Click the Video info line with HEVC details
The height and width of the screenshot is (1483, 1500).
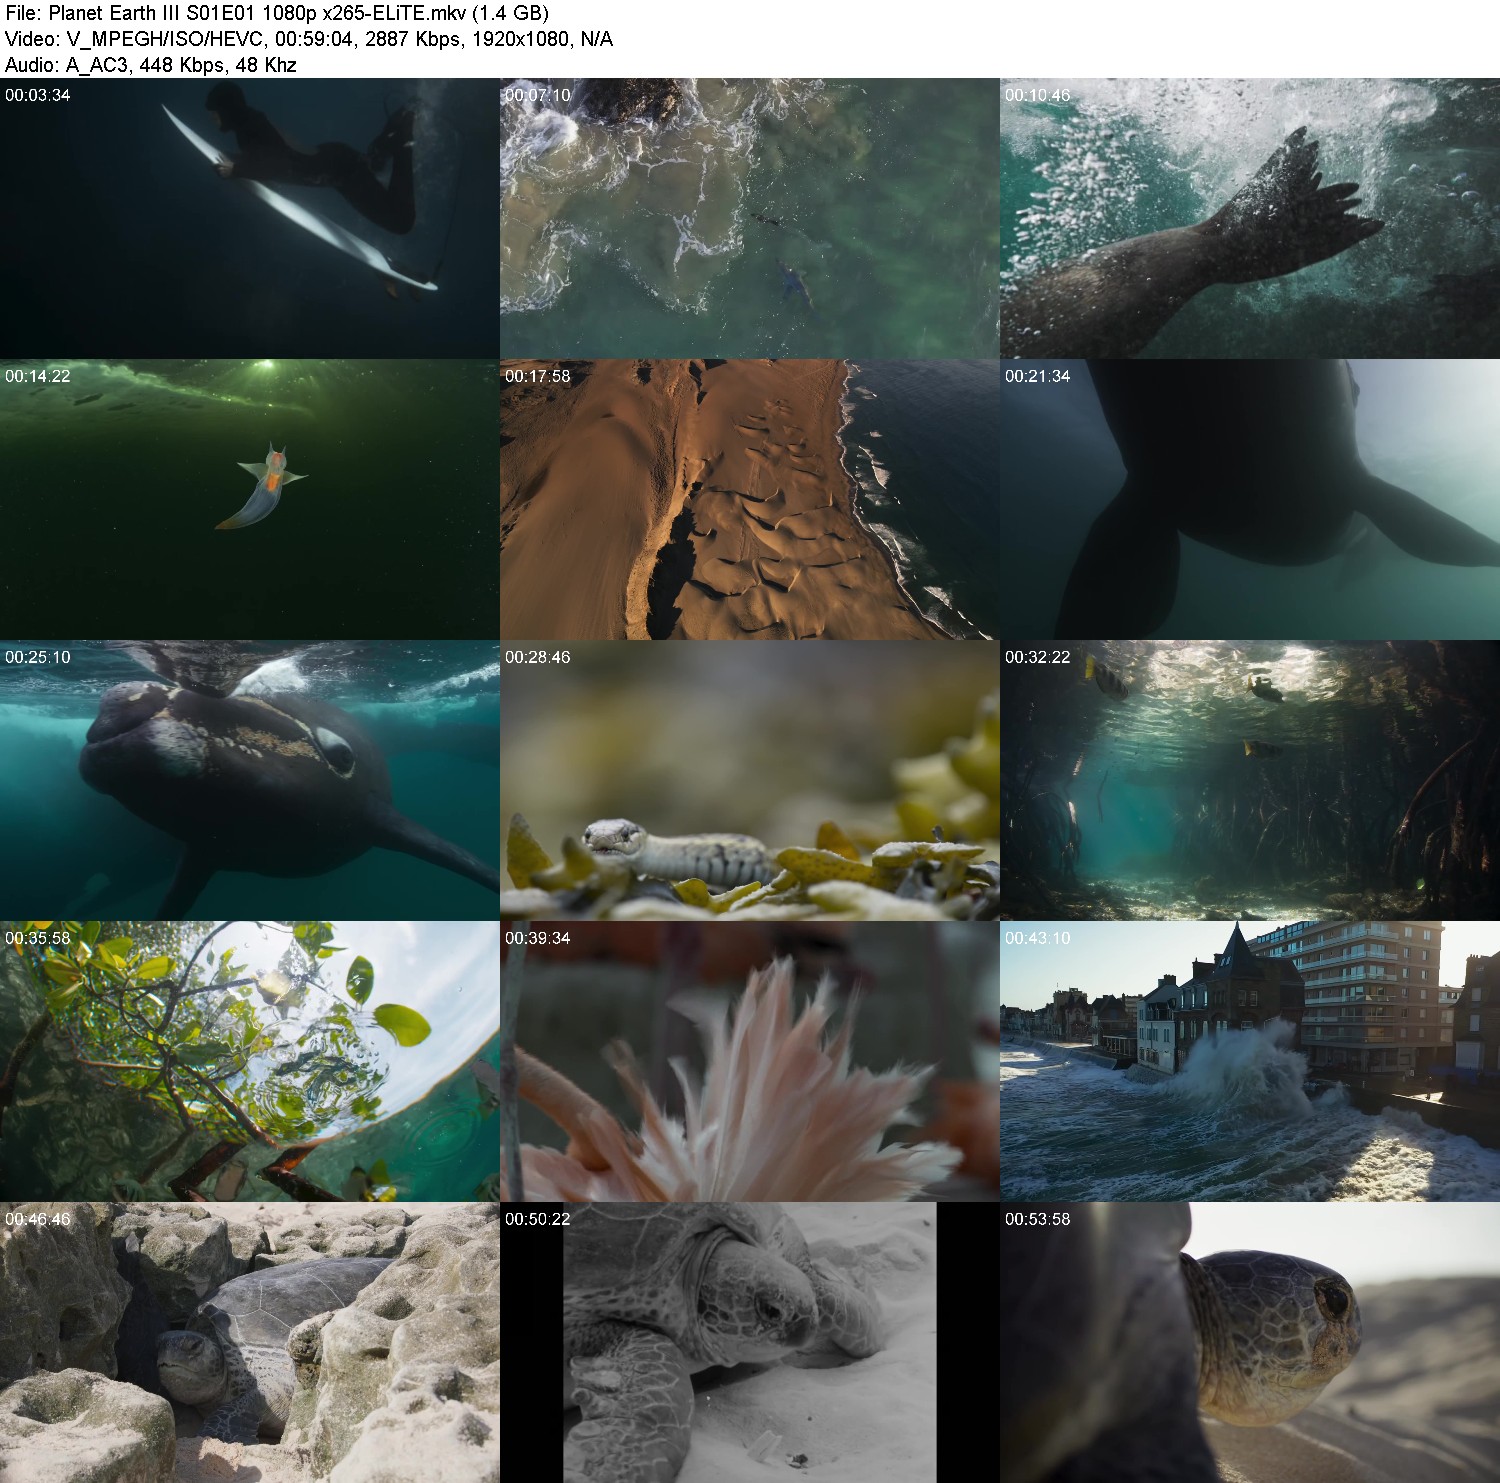tap(309, 39)
